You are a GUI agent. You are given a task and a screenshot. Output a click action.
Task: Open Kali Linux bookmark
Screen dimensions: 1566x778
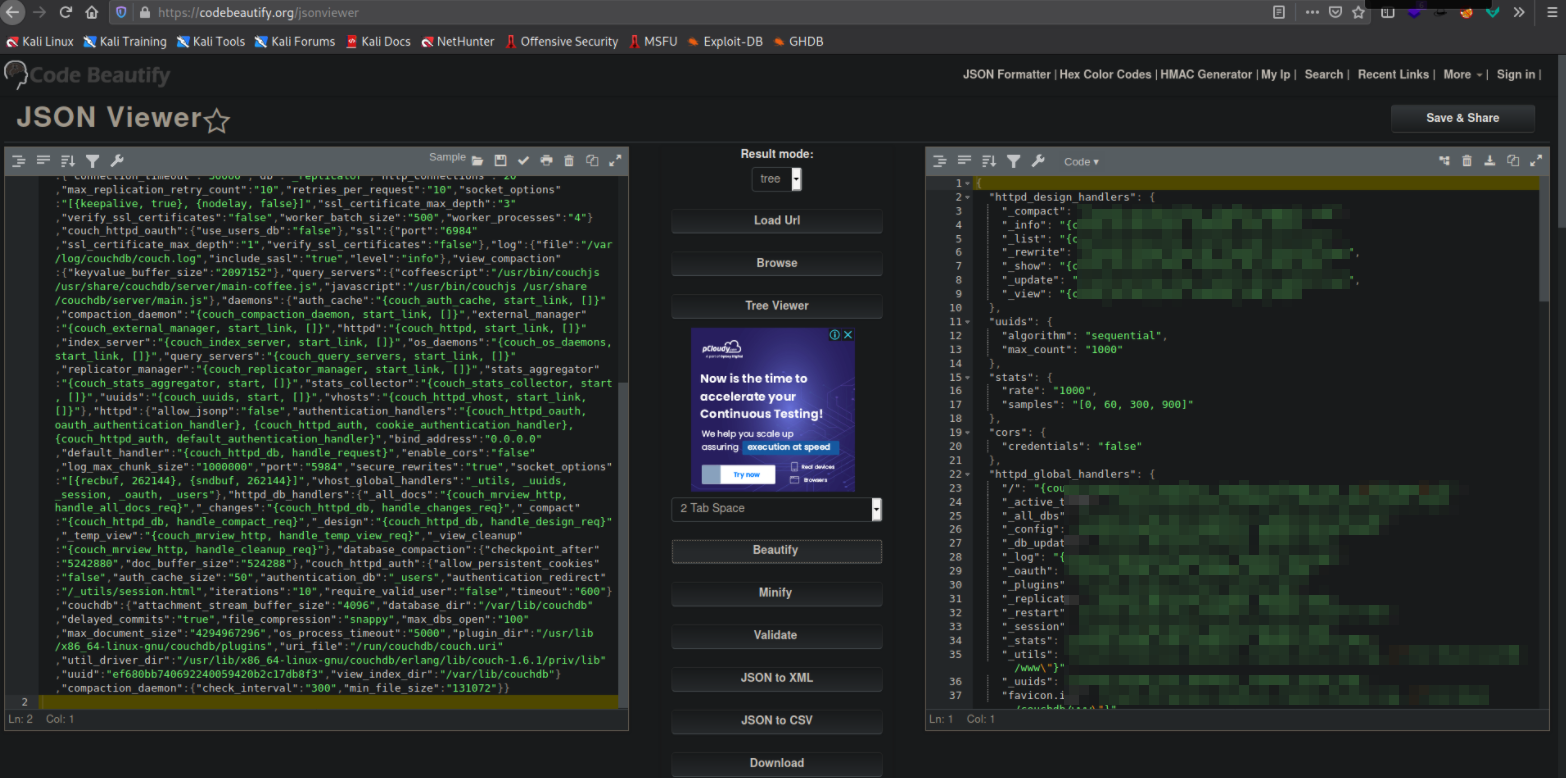click(x=40, y=42)
